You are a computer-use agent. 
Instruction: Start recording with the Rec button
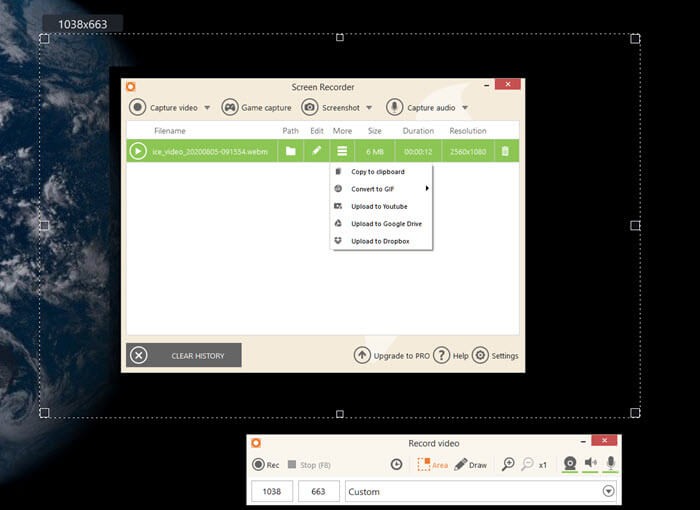266,464
